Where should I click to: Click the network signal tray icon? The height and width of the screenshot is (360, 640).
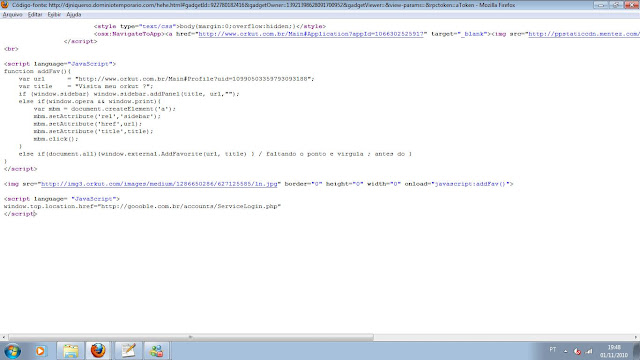589,351
